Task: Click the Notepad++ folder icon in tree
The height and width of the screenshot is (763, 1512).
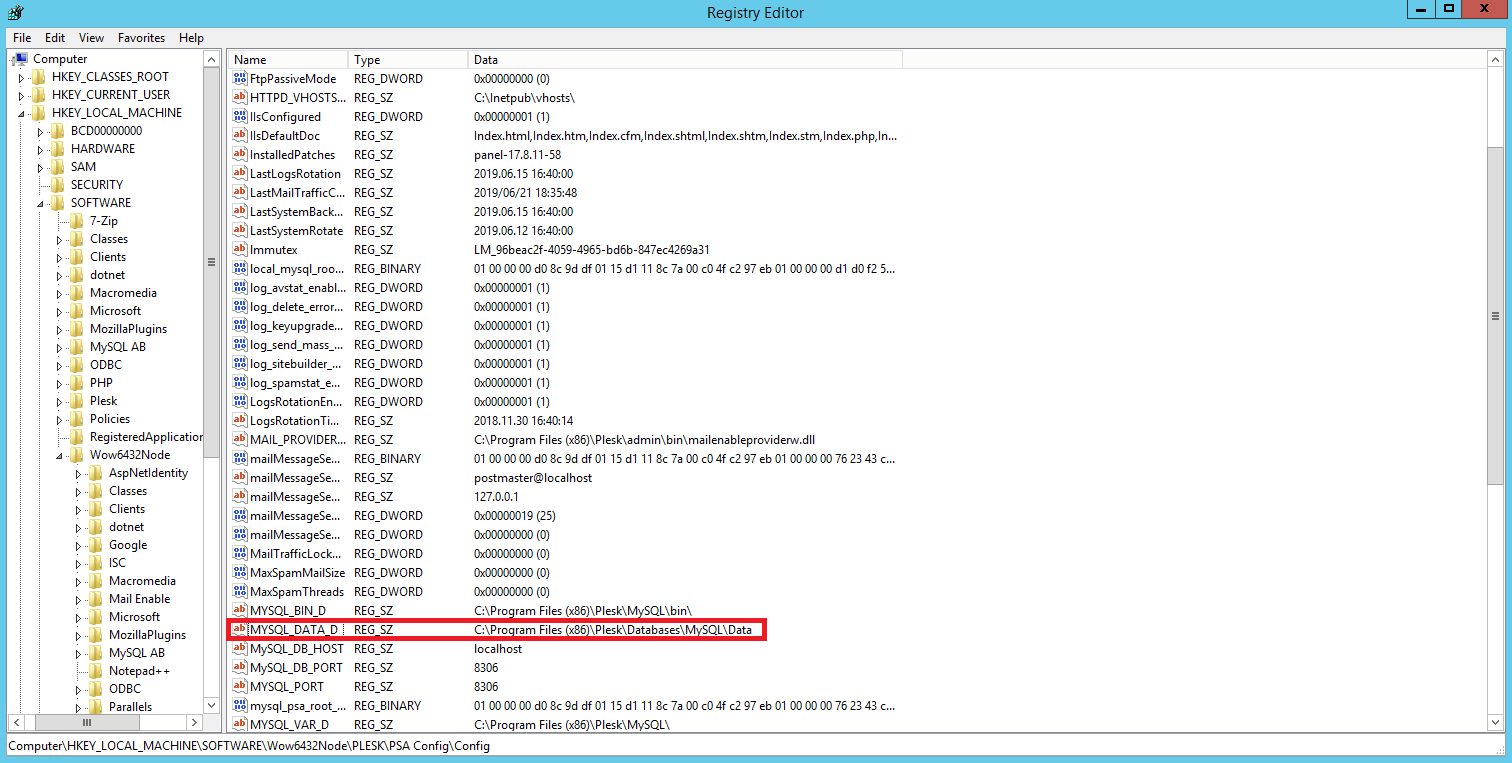Action: click(x=96, y=671)
